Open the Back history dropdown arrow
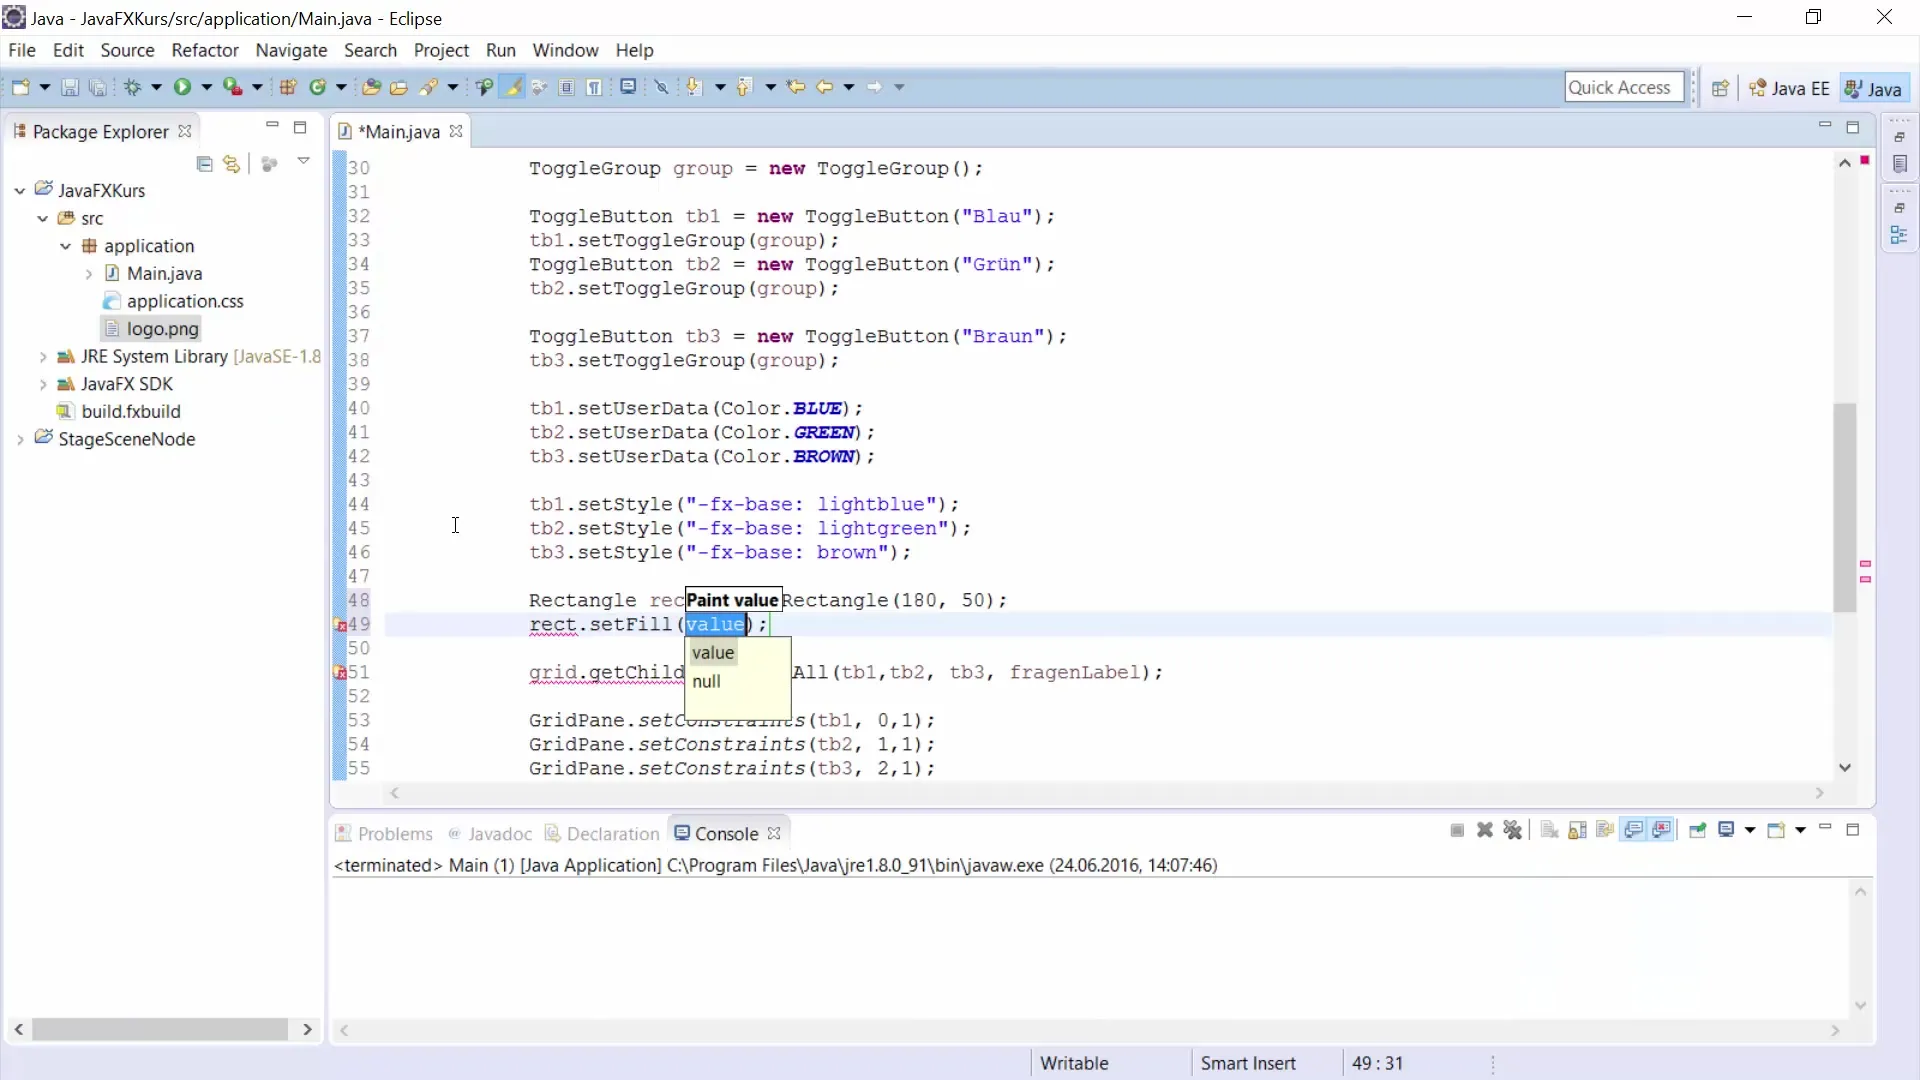1920x1080 pixels. coord(849,88)
